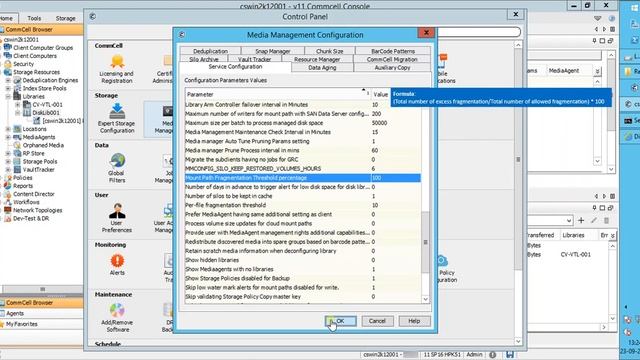This screenshot has height=360, width=640.
Task: Expand MediaAgents tree node
Action: tap(8, 138)
